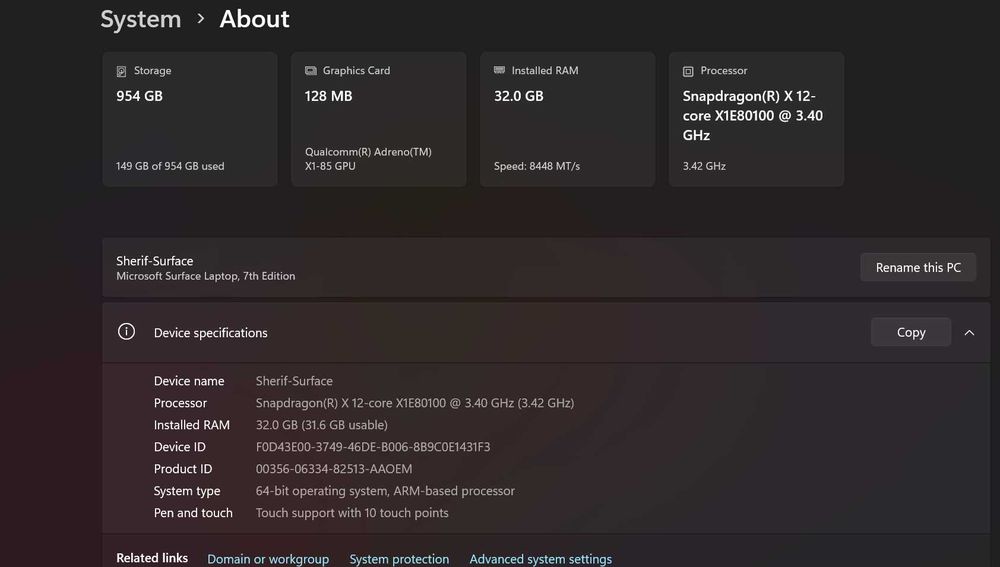Click the Product ID value text

(x=334, y=469)
